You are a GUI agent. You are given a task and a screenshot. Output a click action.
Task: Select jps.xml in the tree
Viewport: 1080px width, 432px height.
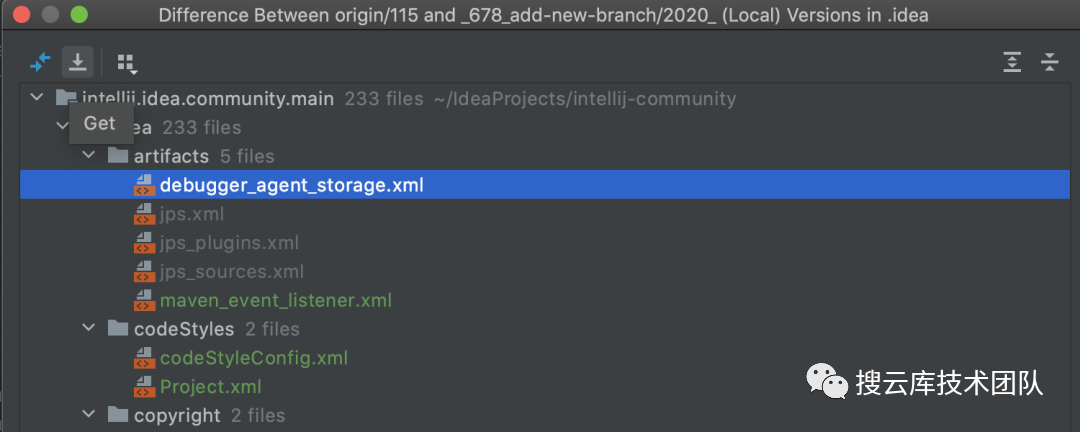[191, 214]
